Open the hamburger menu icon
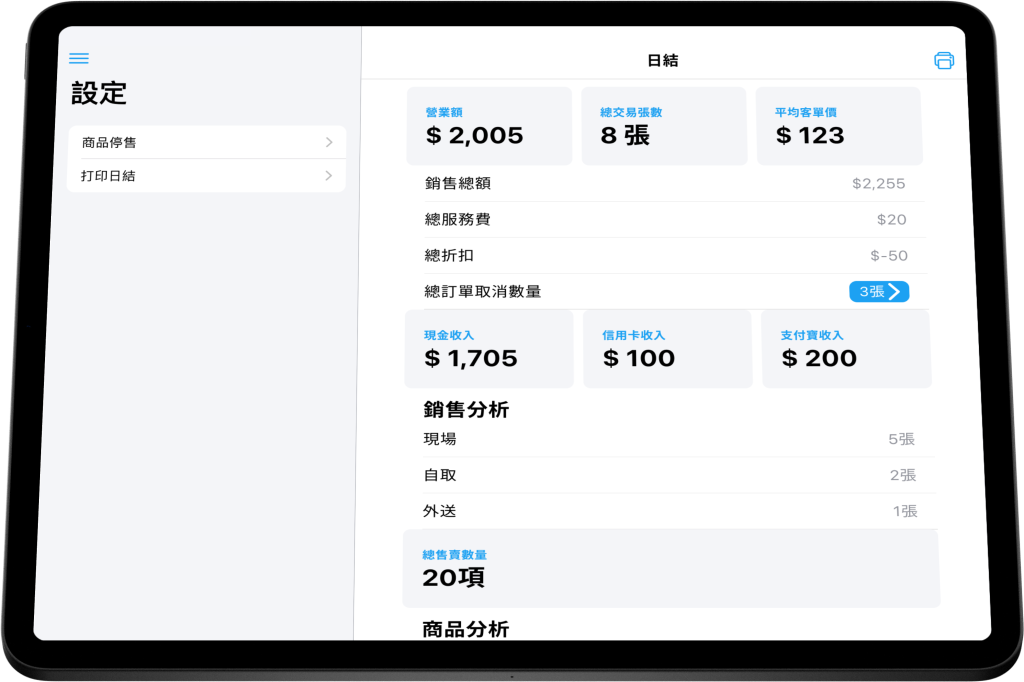The height and width of the screenshot is (682, 1024). pyautogui.click(x=79, y=59)
